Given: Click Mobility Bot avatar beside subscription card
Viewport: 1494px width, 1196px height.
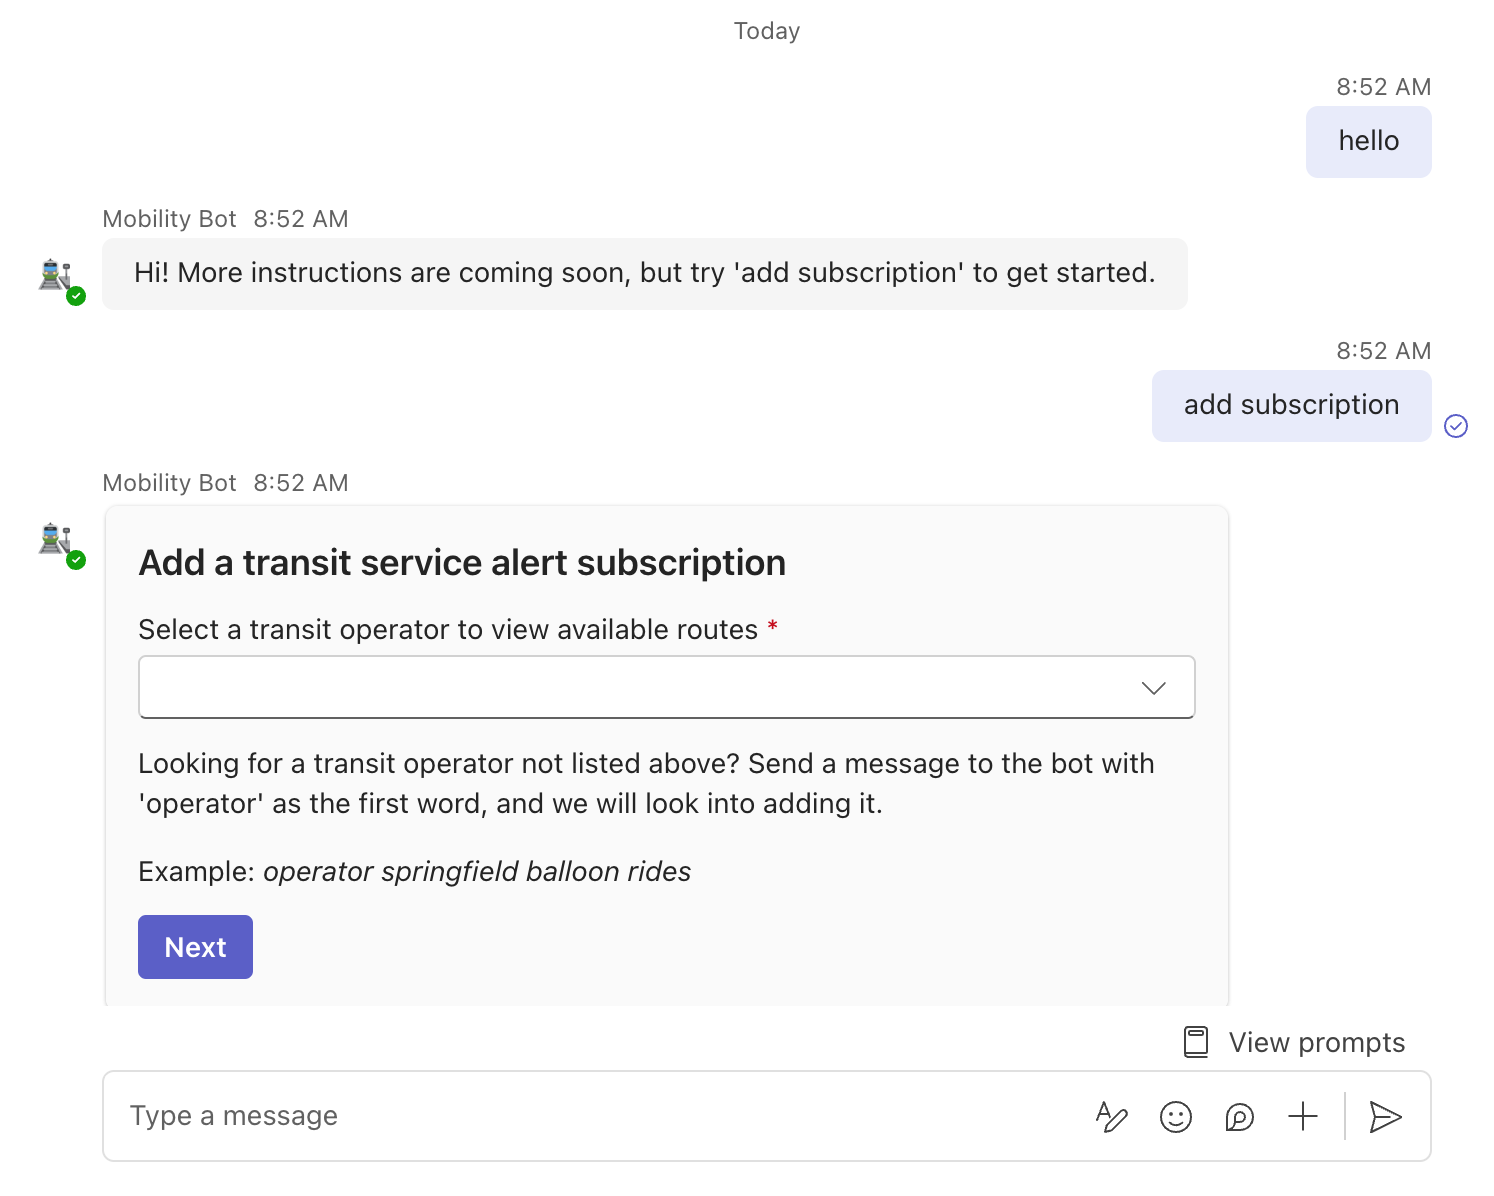Looking at the screenshot, I should pyautogui.click(x=57, y=540).
